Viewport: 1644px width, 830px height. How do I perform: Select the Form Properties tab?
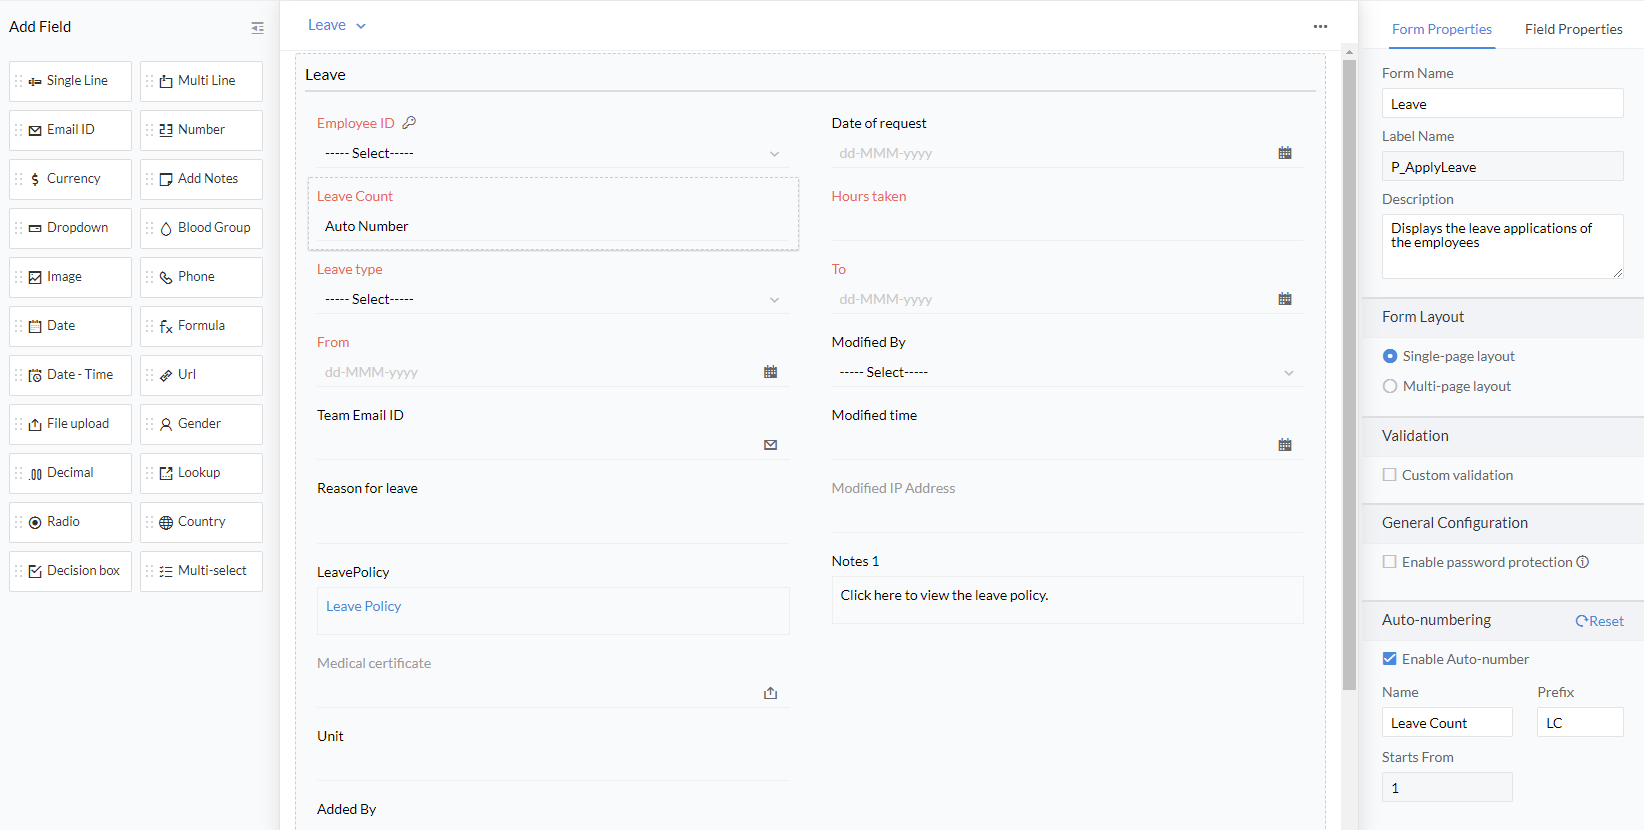click(x=1441, y=29)
